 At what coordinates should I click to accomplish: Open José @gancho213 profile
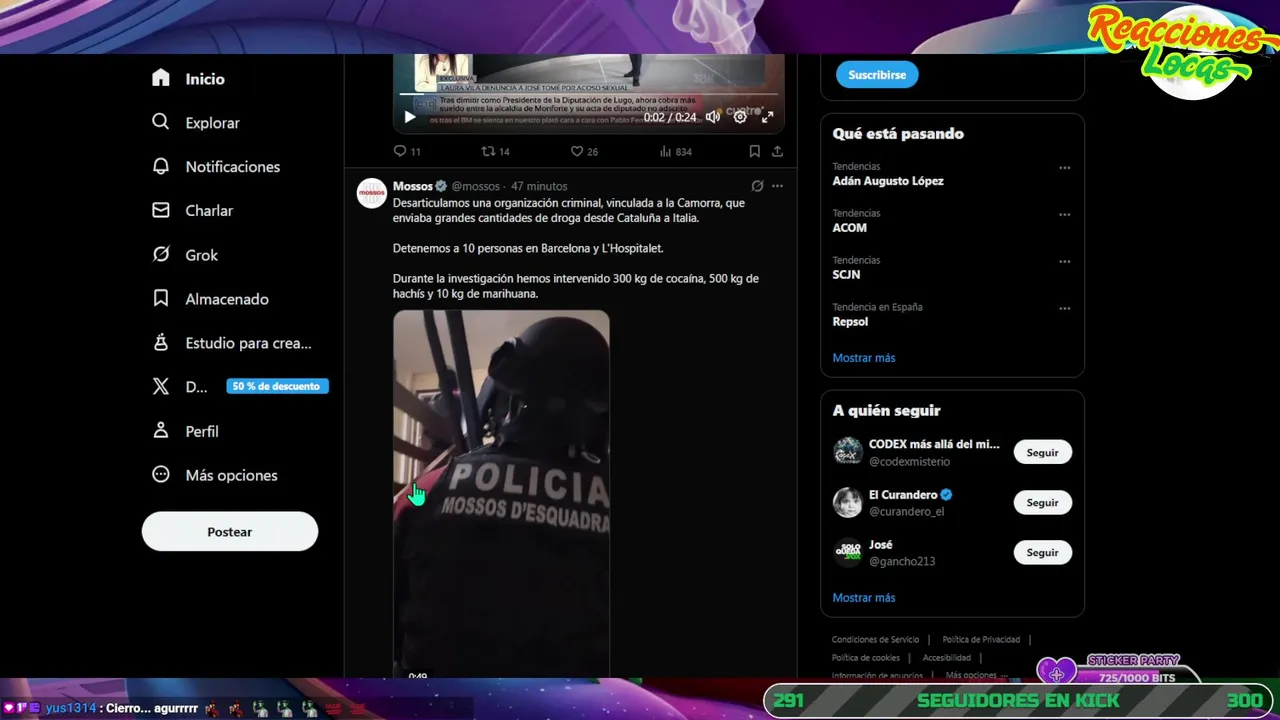click(x=880, y=545)
